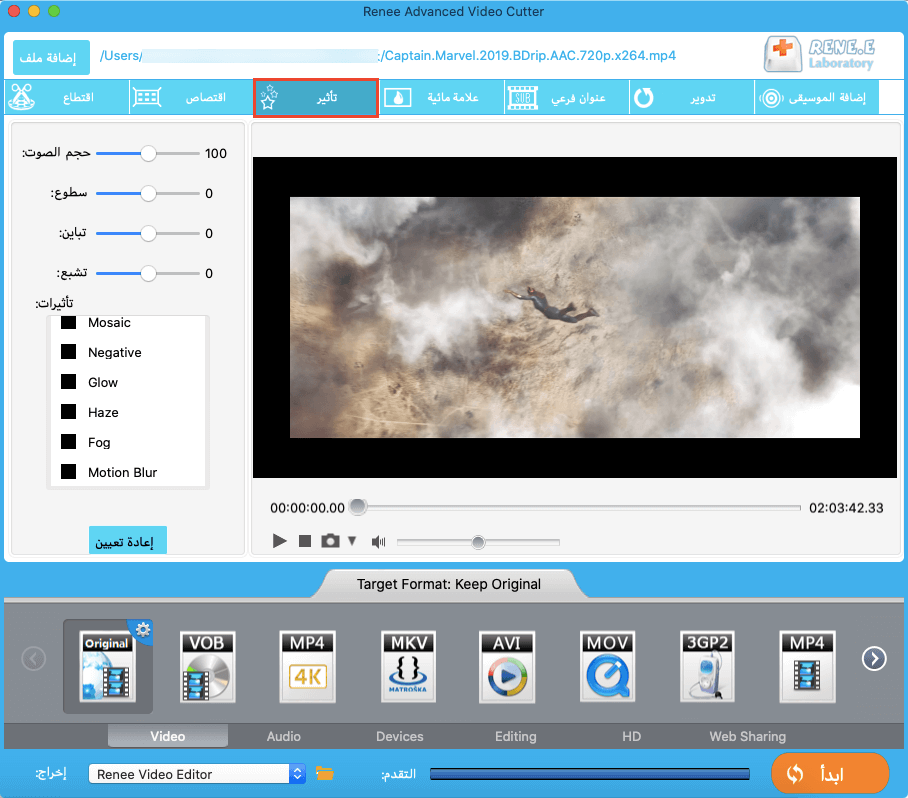
Task: Open the Renee Video Editor output dropdown
Action: 197,774
